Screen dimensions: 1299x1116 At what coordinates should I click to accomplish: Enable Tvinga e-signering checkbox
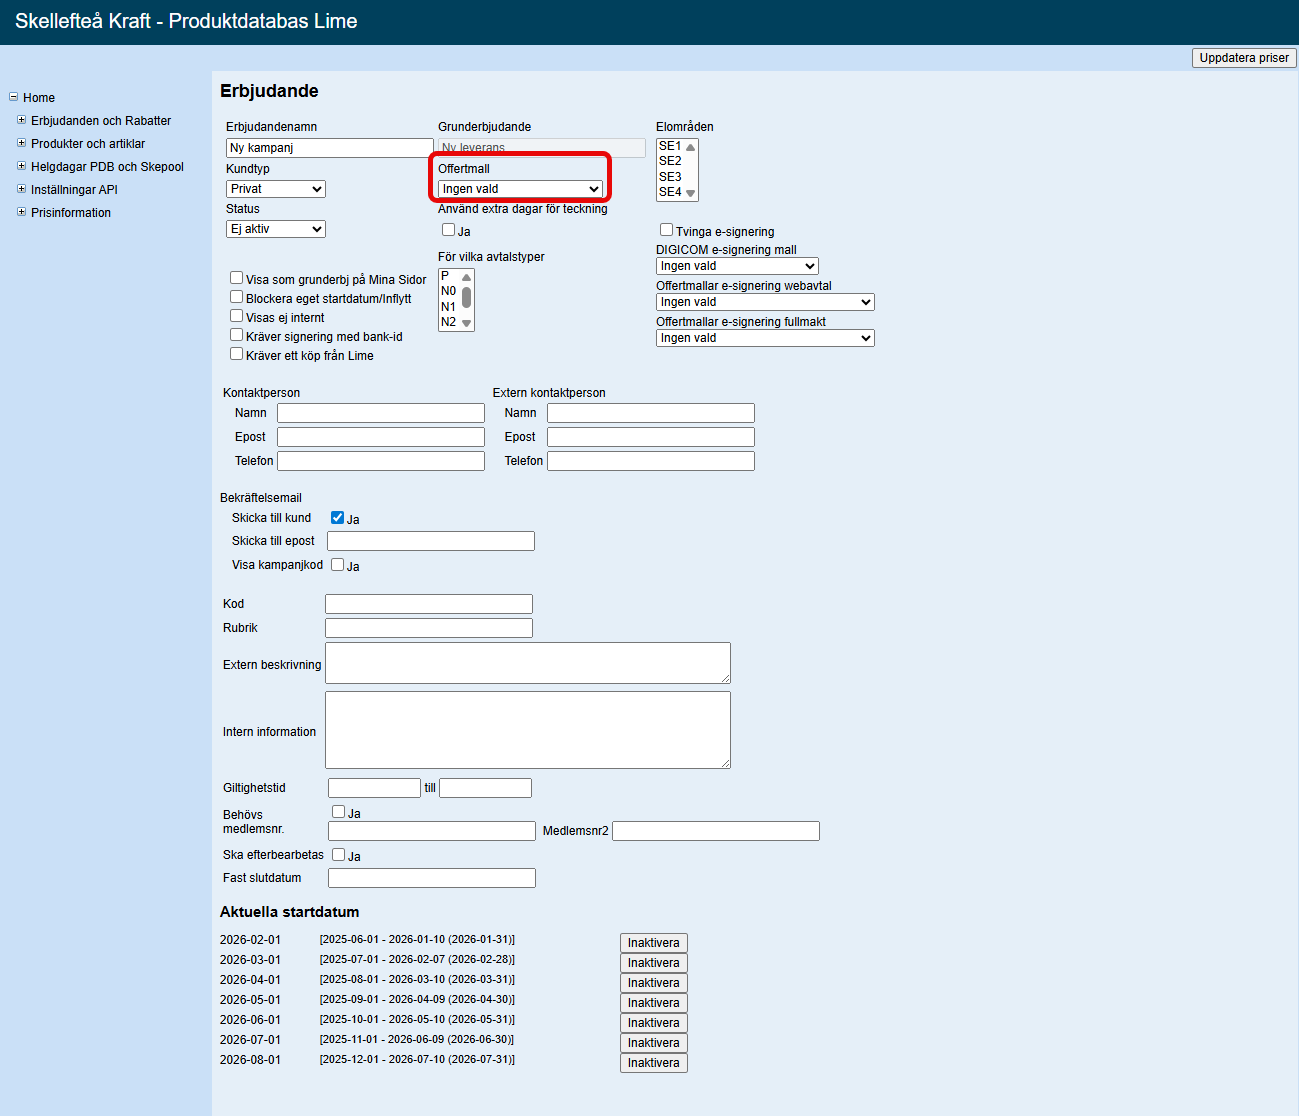(x=666, y=230)
